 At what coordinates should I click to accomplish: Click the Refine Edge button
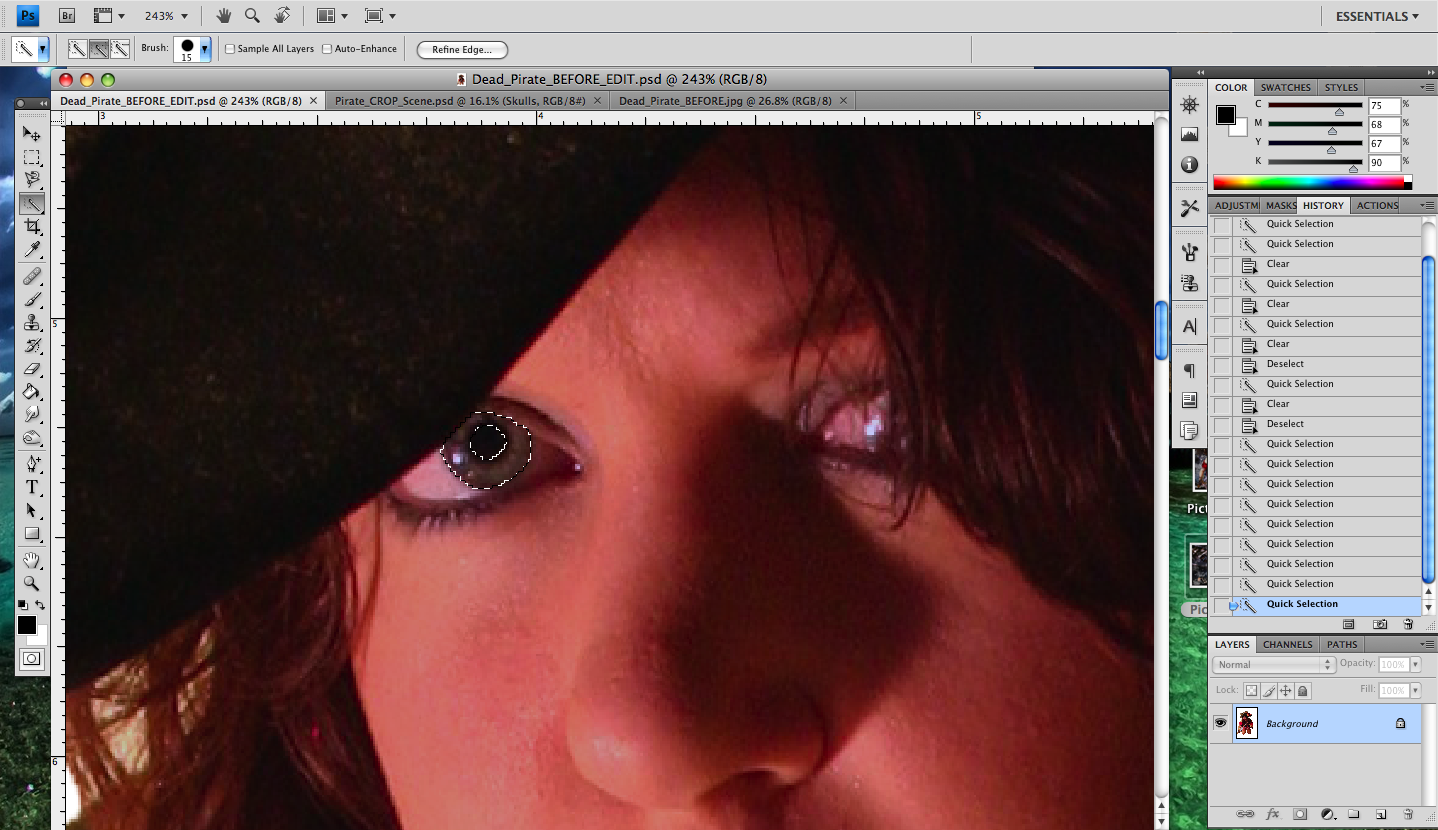(461, 49)
